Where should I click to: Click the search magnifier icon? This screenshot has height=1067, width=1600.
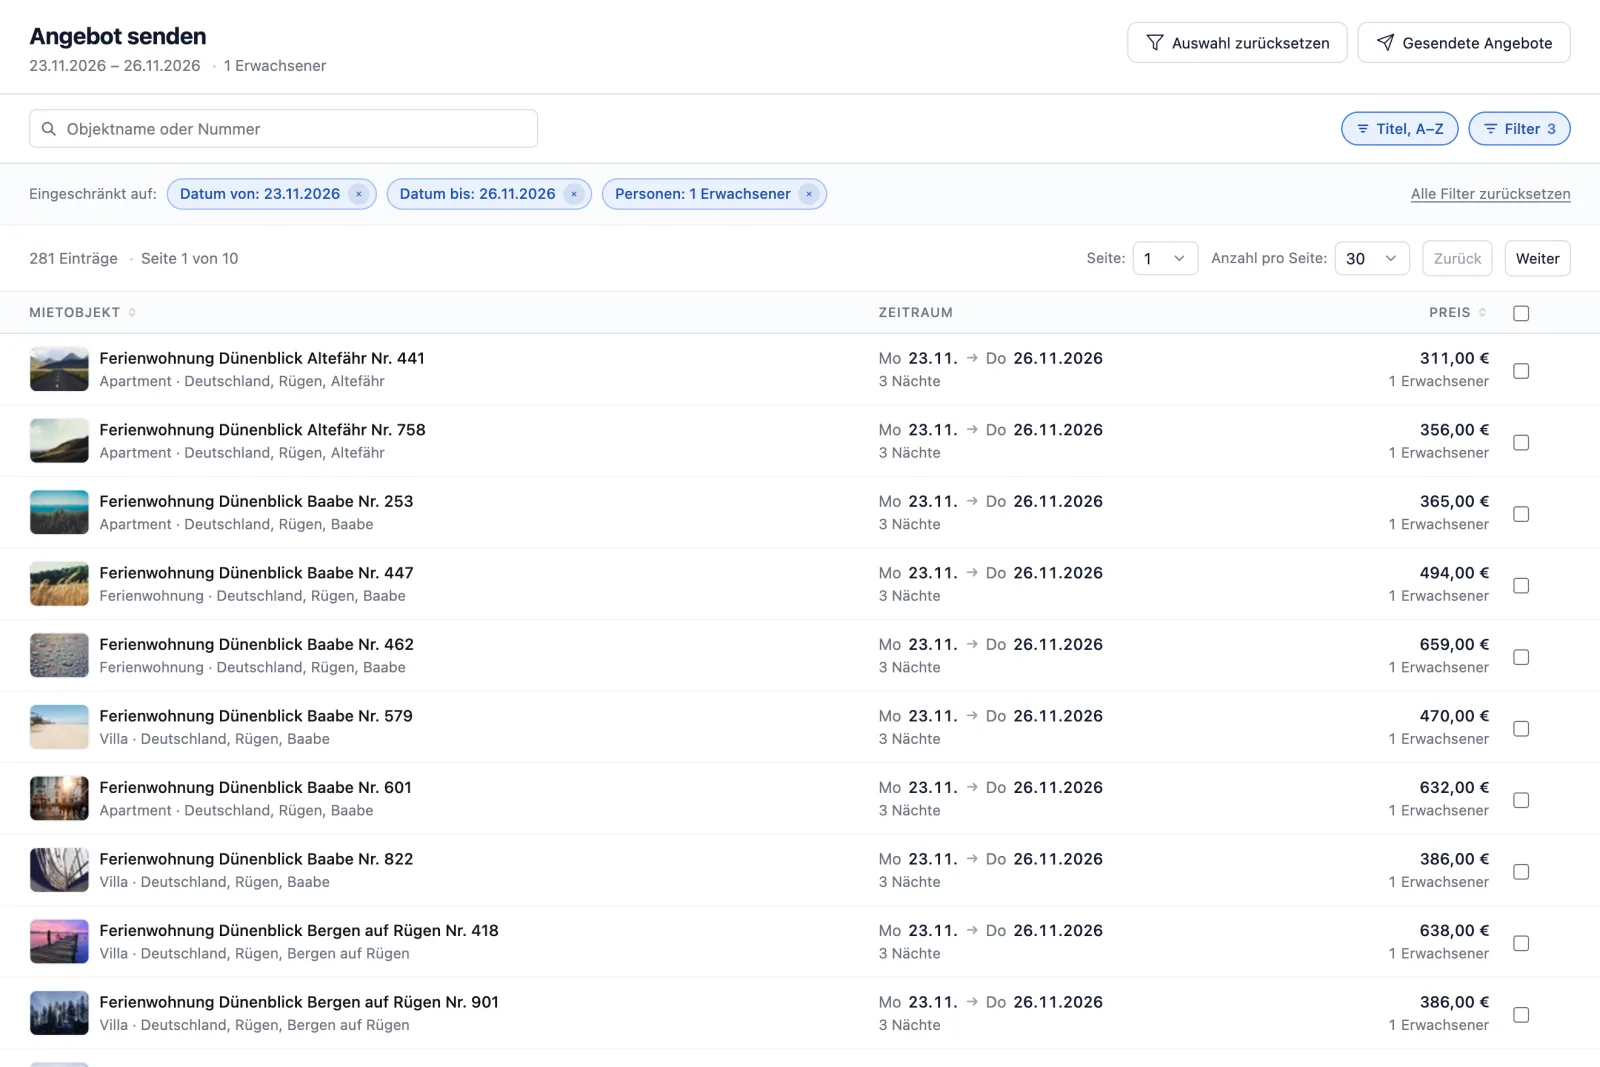coord(48,129)
